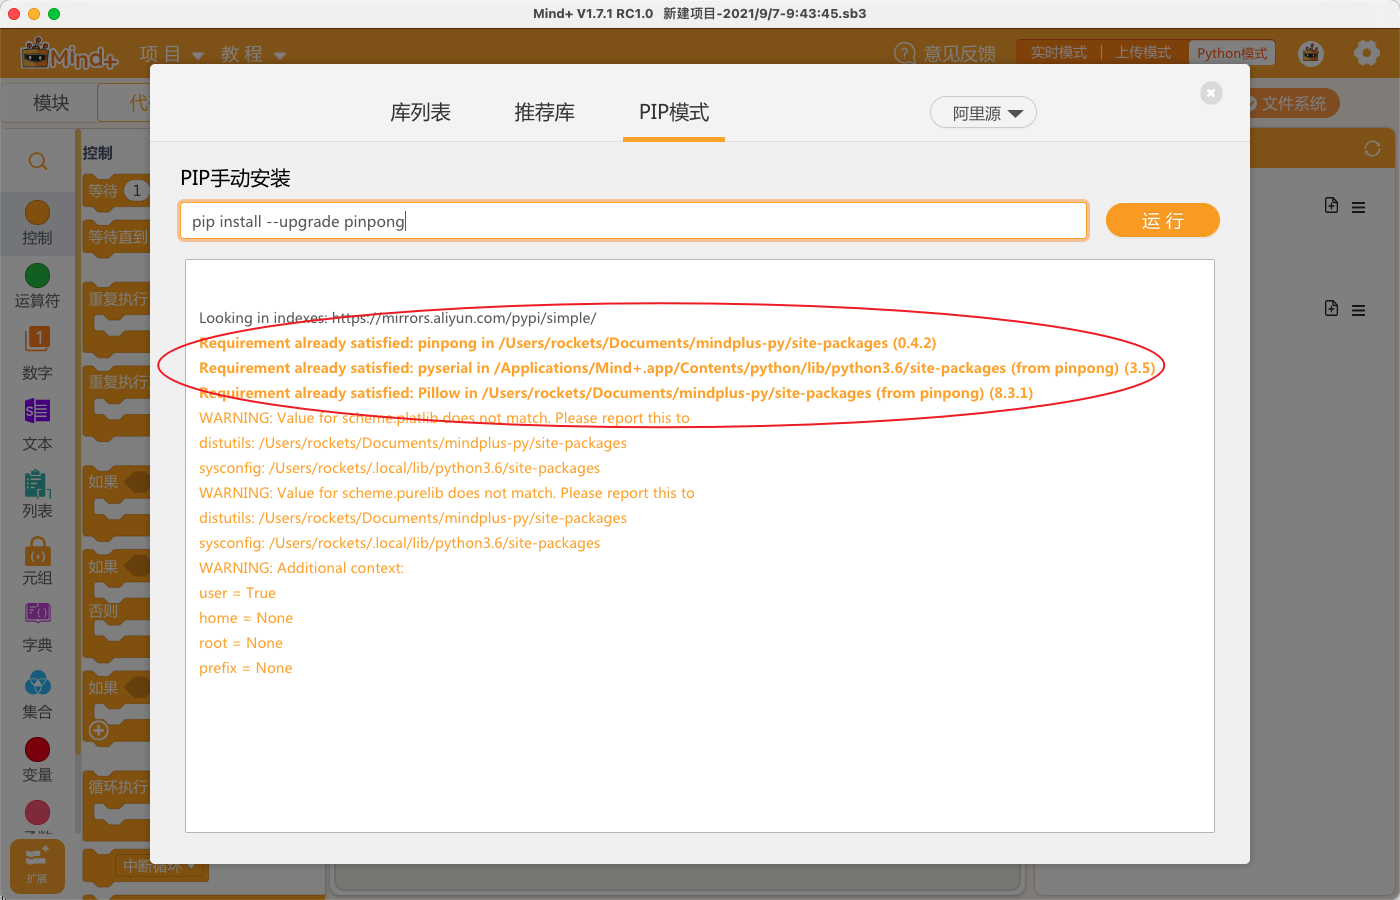Viewport: 1400px width, 900px height.
Task: Select Python模式
Action: pos(1231,53)
